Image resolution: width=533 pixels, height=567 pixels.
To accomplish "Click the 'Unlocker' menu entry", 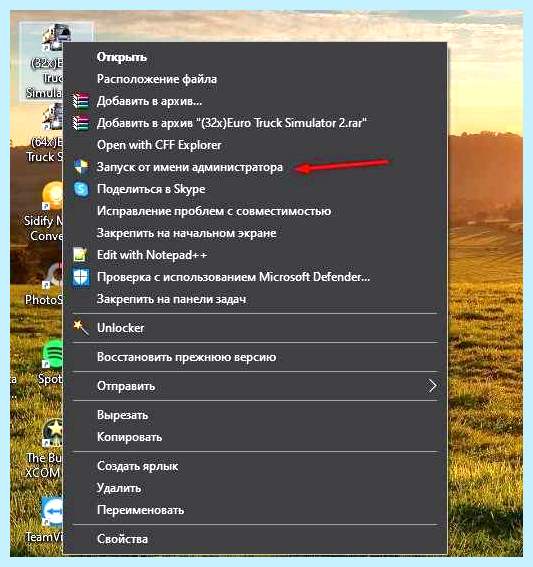I will (x=255, y=328).
